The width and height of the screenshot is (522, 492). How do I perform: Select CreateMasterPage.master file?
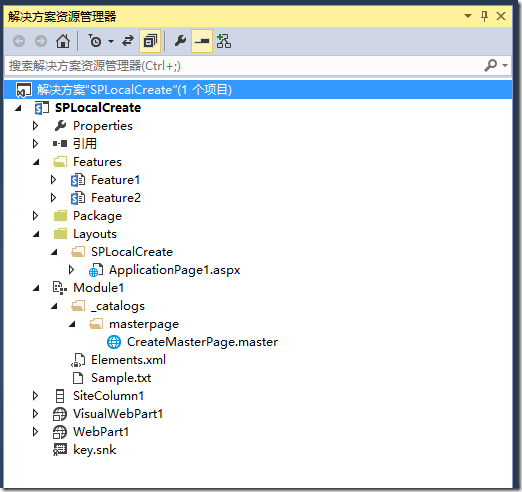pos(203,342)
